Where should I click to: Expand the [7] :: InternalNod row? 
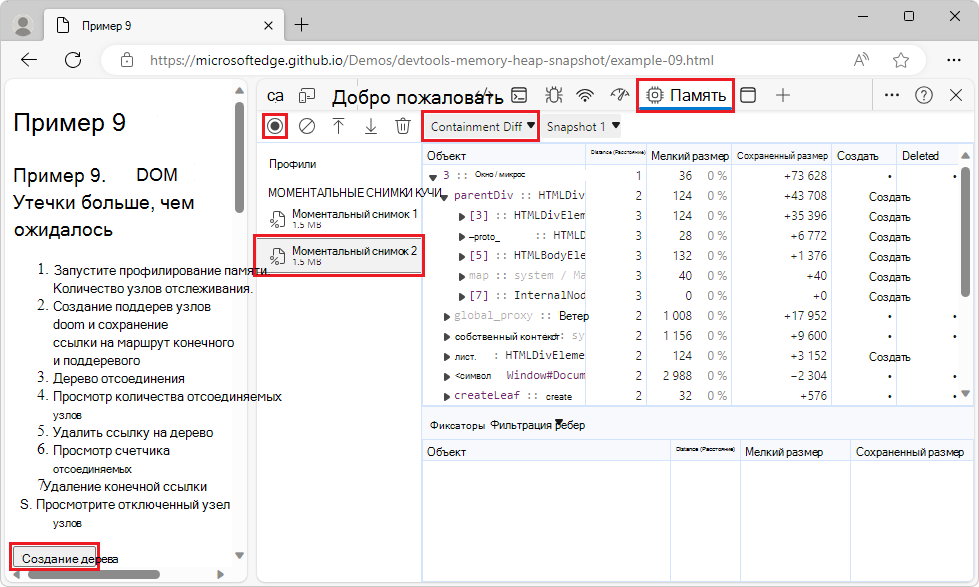(x=462, y=297)
